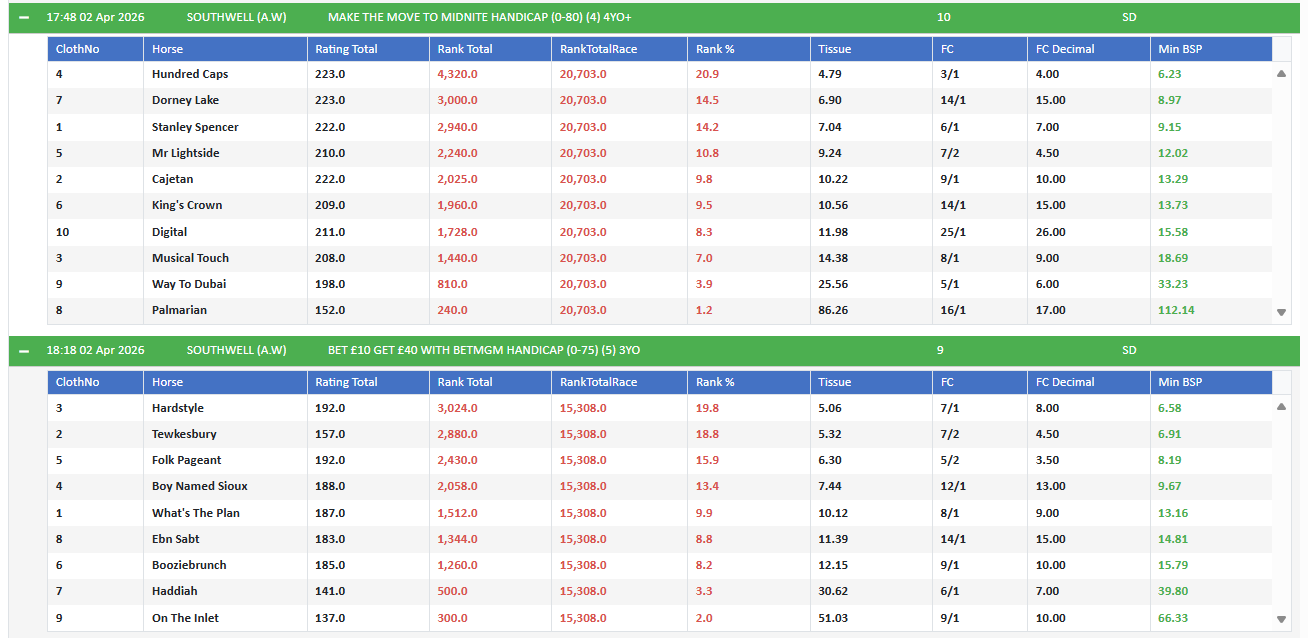Click Min BSP value 6.23 for Hundred Caps

(1170, 74)
